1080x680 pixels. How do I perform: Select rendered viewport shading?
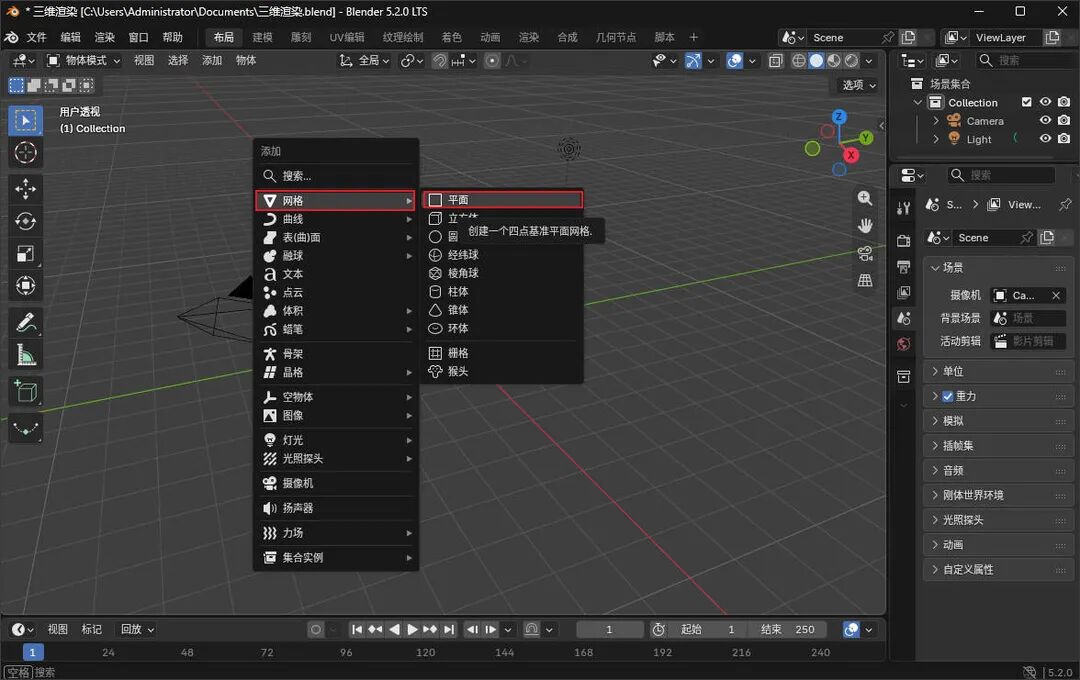pos(852,61)
